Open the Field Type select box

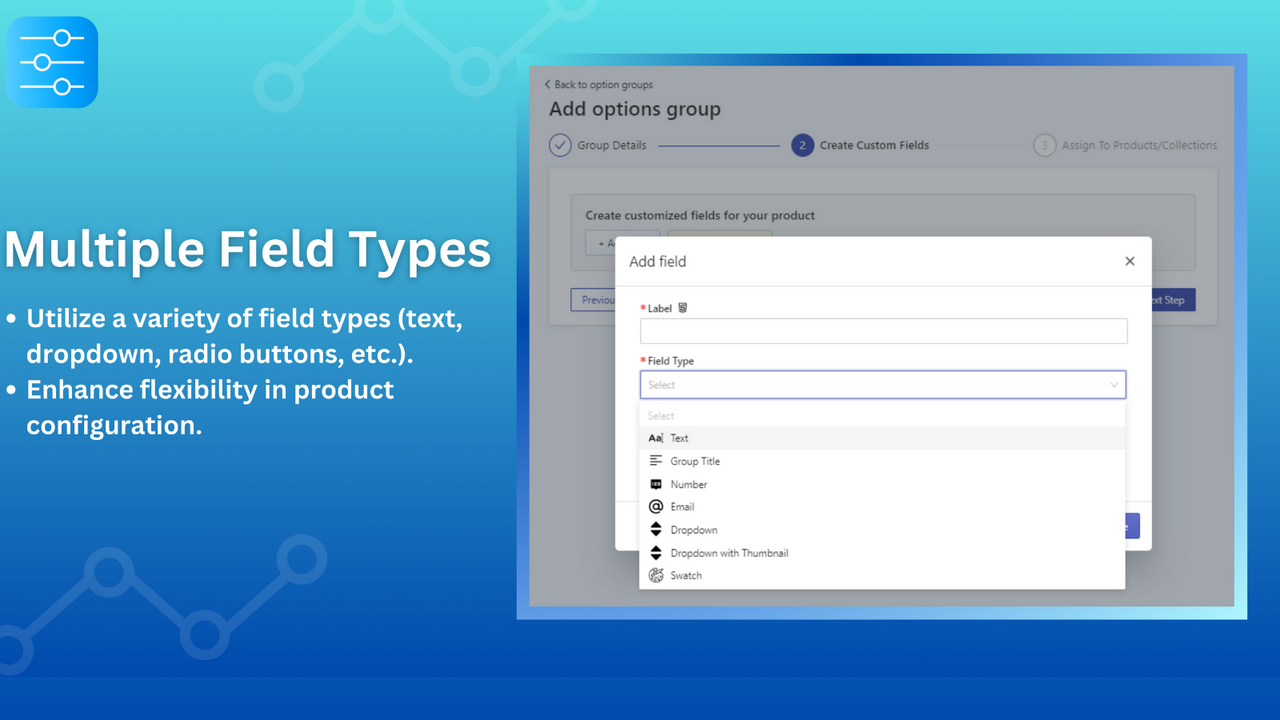click(x=883, y=385)
